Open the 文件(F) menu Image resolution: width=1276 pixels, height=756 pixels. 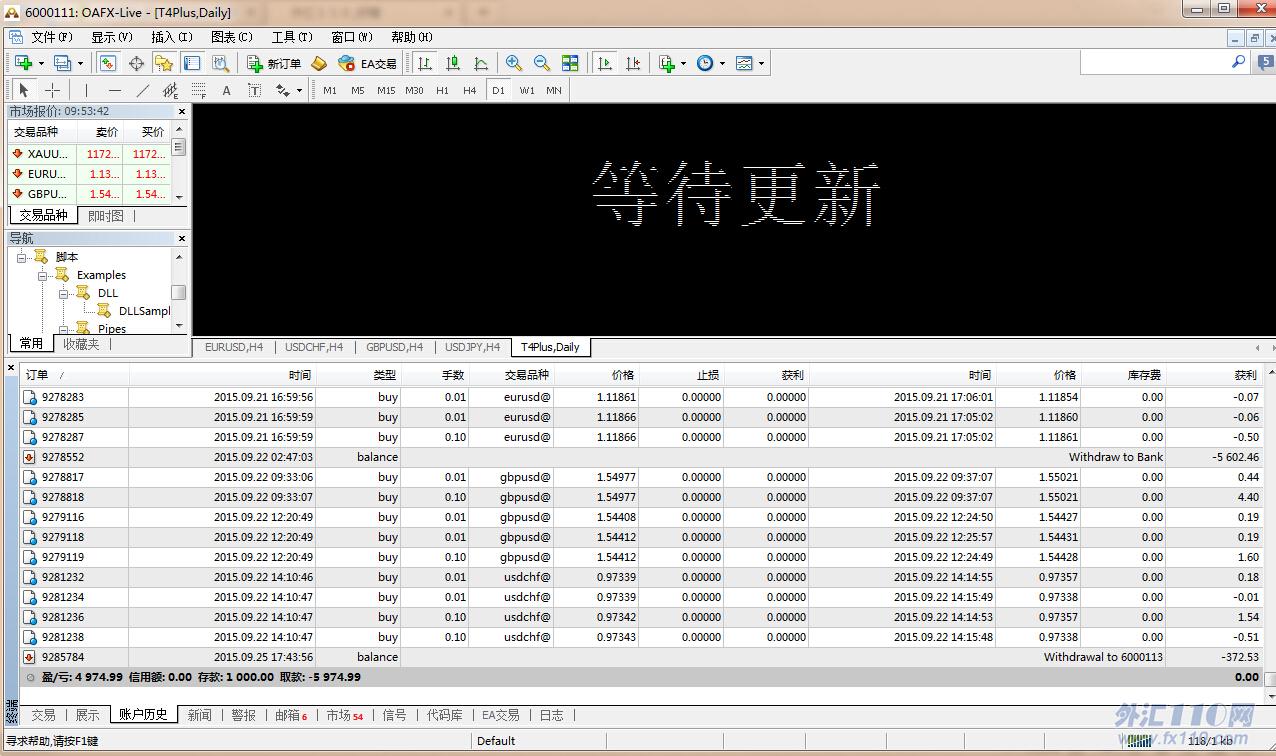click(x=52, y=37)
